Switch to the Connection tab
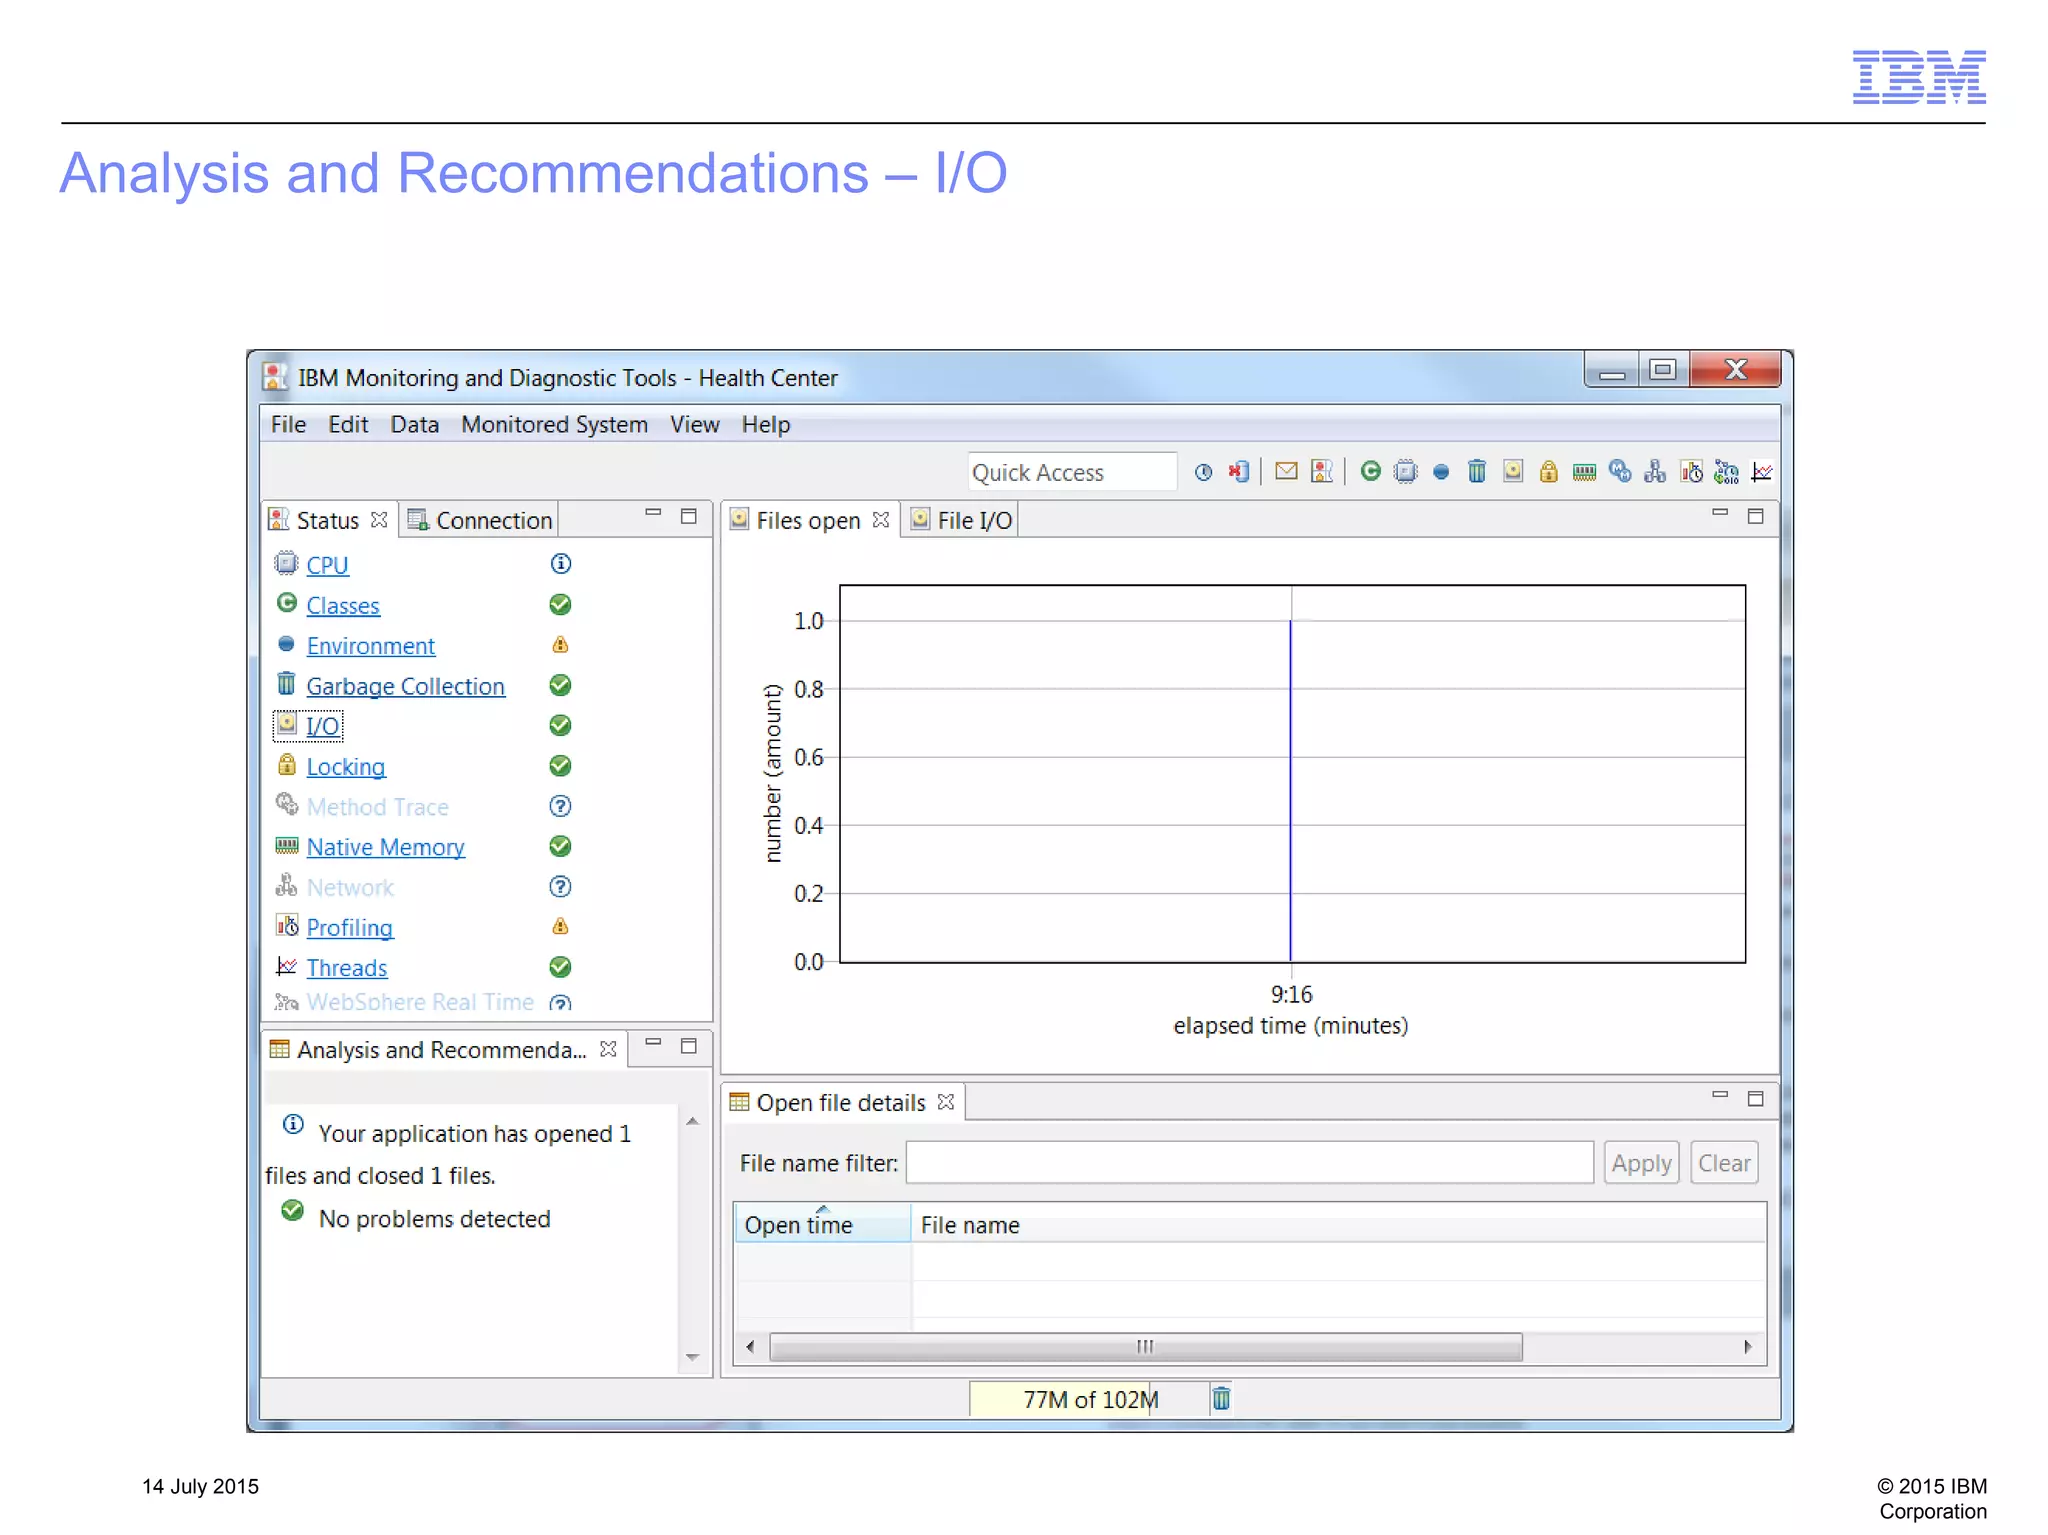The height and width of the screenshot is (1535, 2048). coord(479,520)
